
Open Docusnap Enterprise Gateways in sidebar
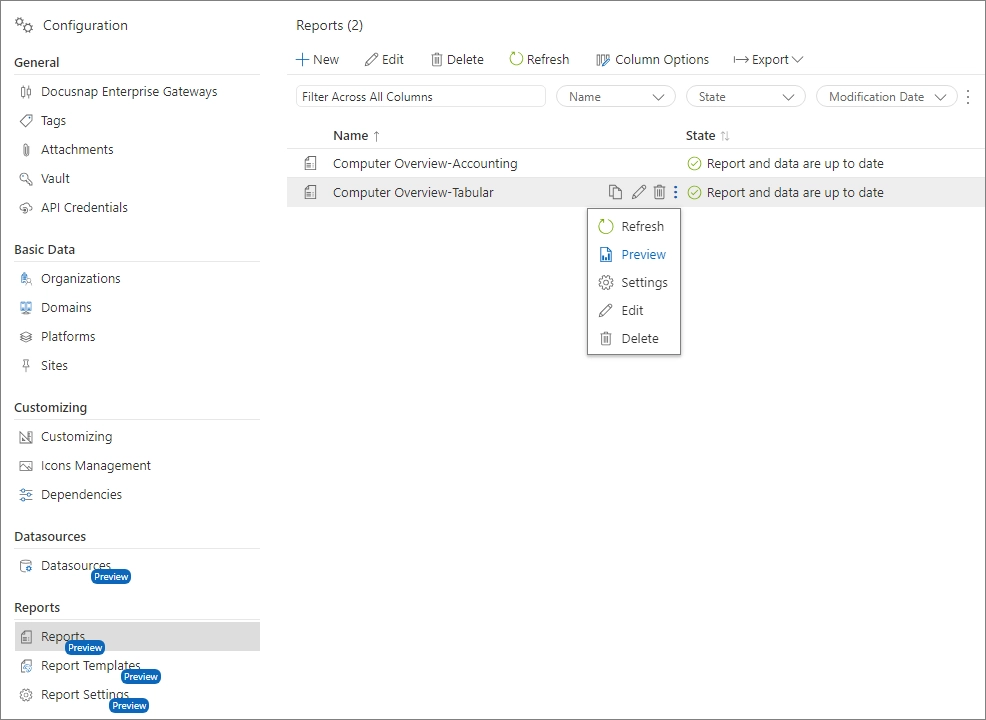click(128, 91)
